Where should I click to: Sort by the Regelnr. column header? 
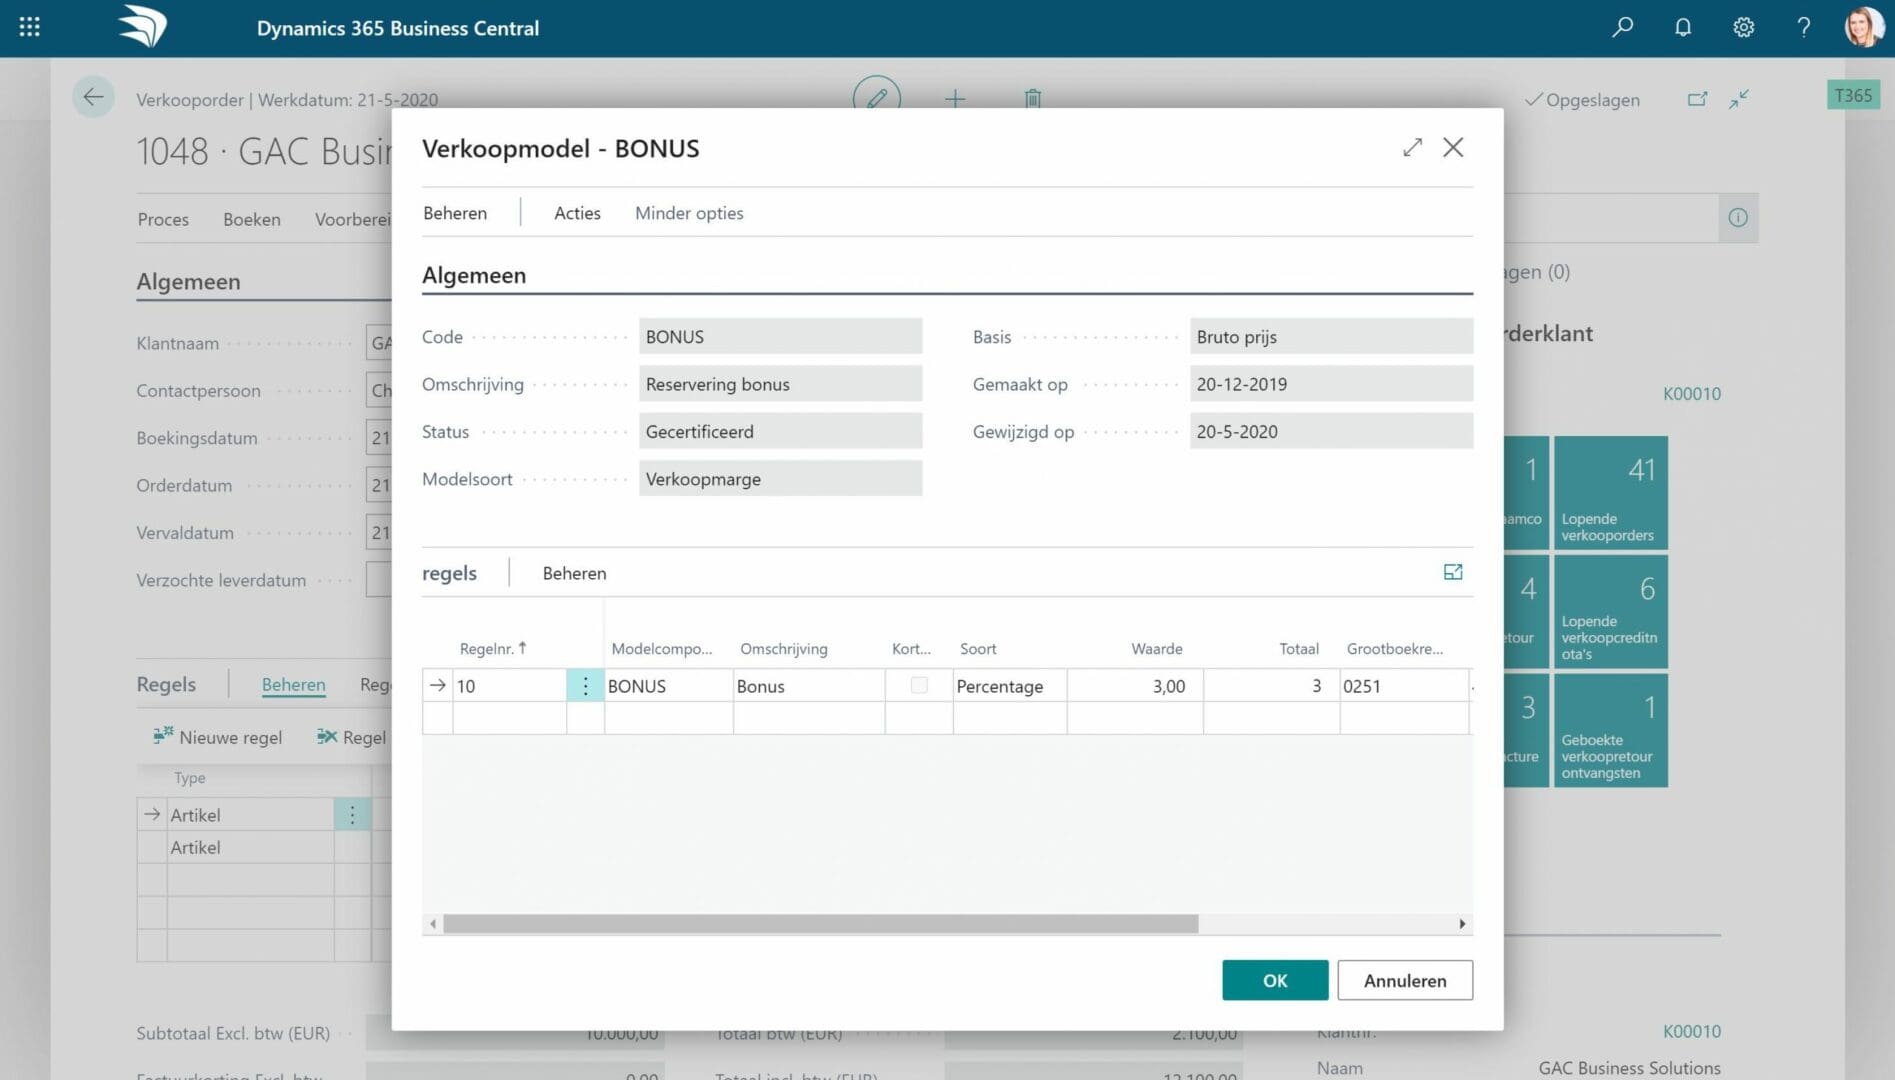click(x=492, y=648)
